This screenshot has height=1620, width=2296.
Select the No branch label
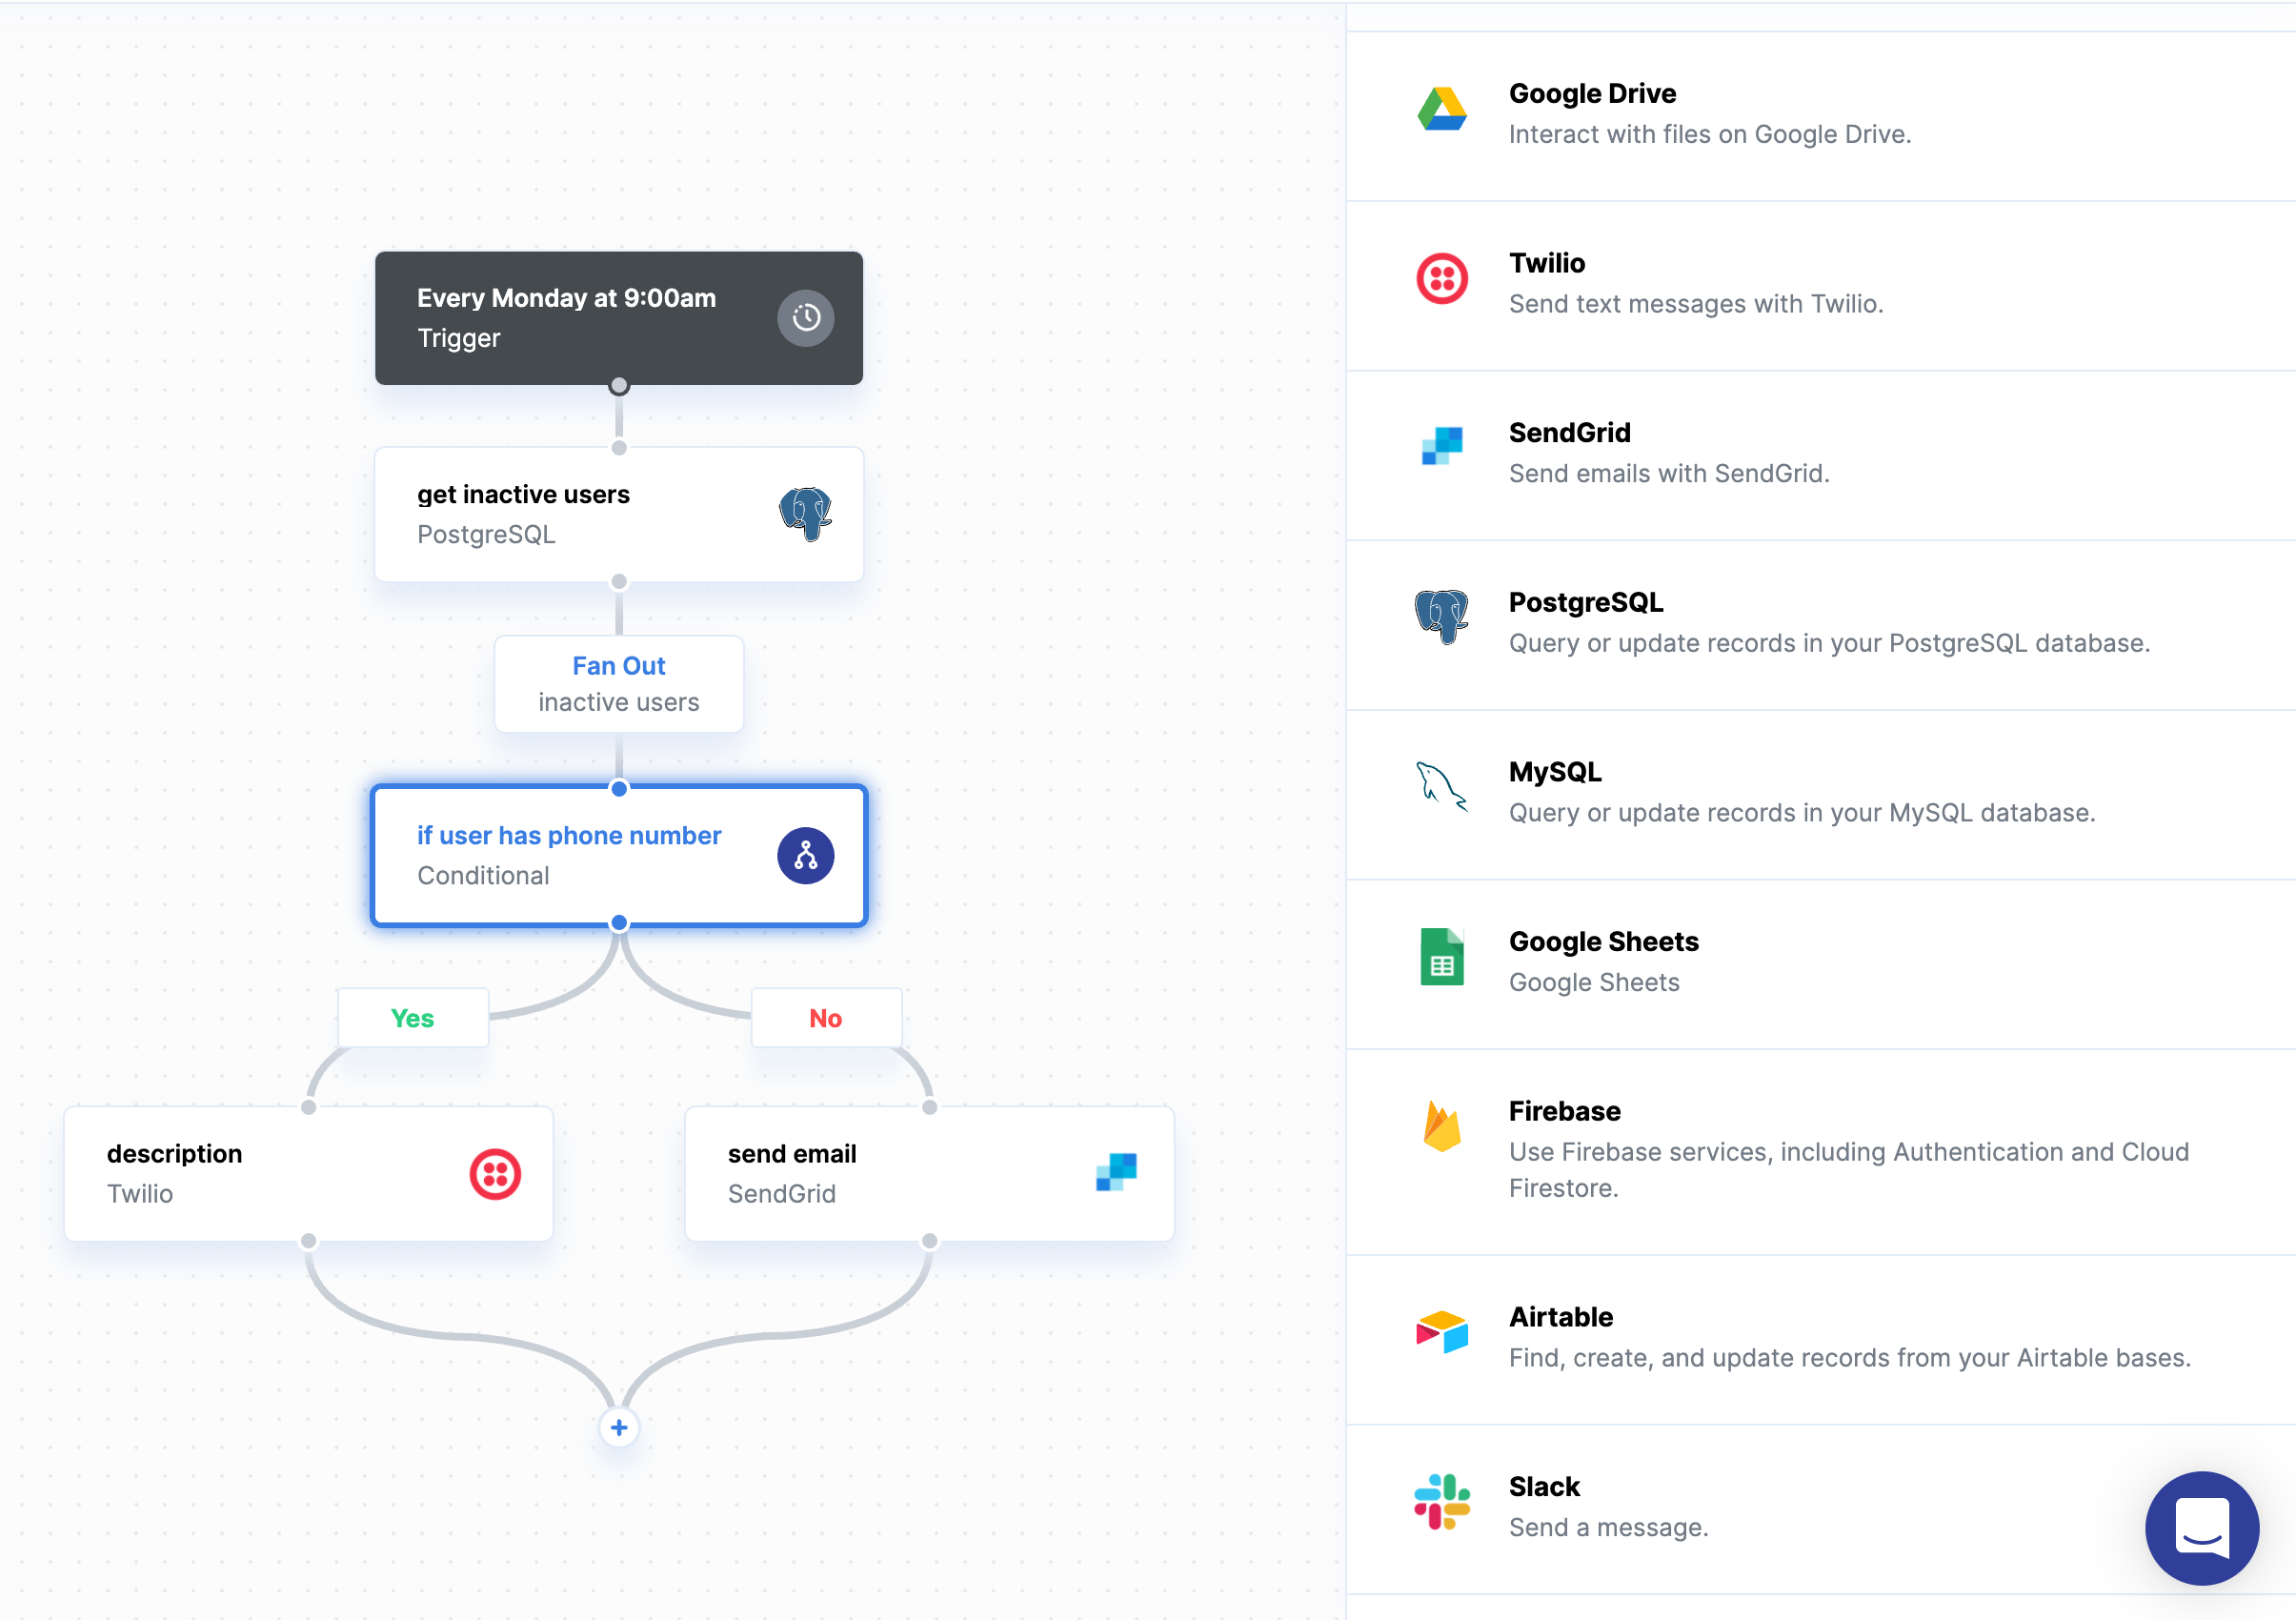825,1018
